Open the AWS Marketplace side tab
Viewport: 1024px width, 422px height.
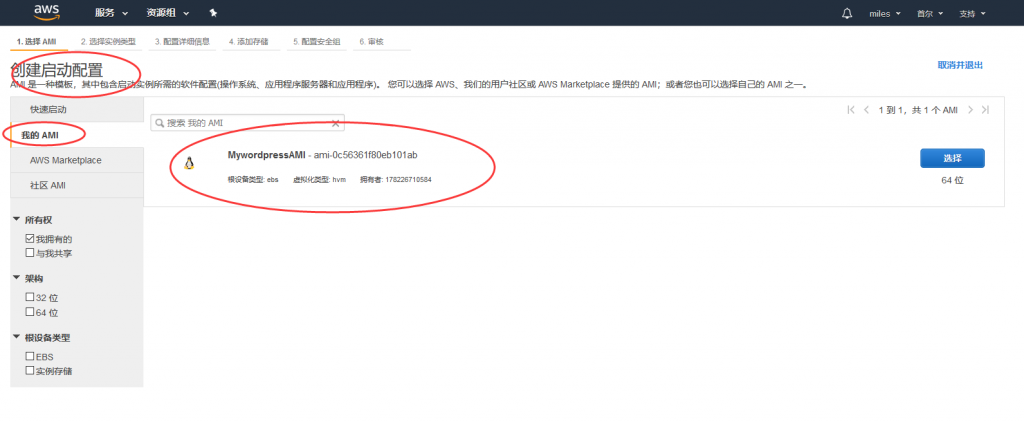tap(77, 160)
